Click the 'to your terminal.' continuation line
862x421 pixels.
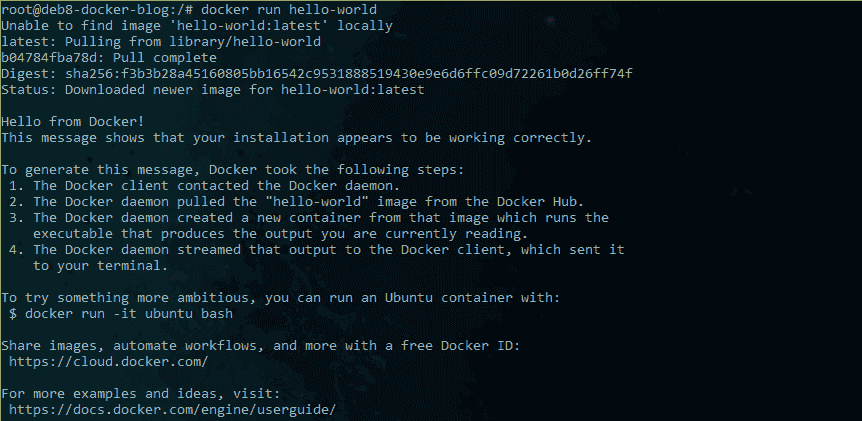[101, 265]
